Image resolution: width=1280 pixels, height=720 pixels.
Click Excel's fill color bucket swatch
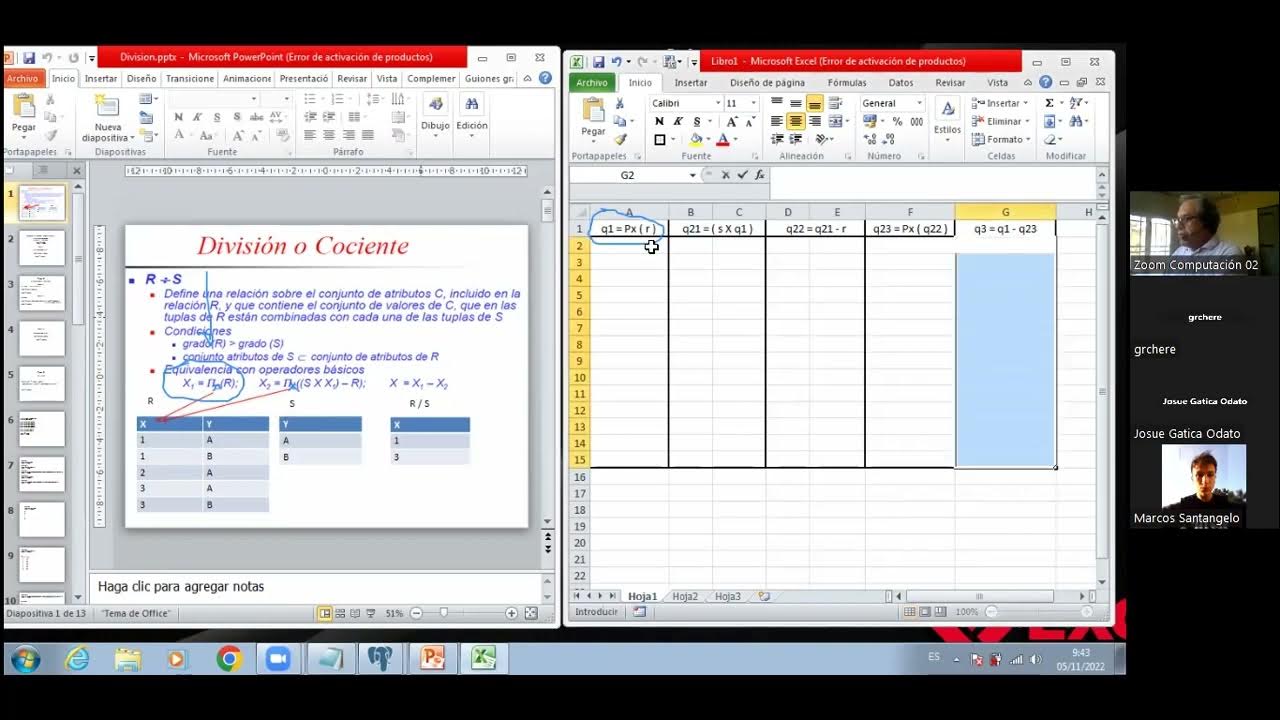[696, 140]
